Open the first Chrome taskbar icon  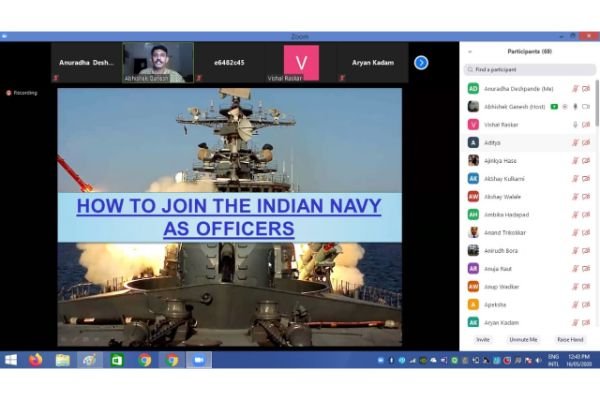point(145,360)
